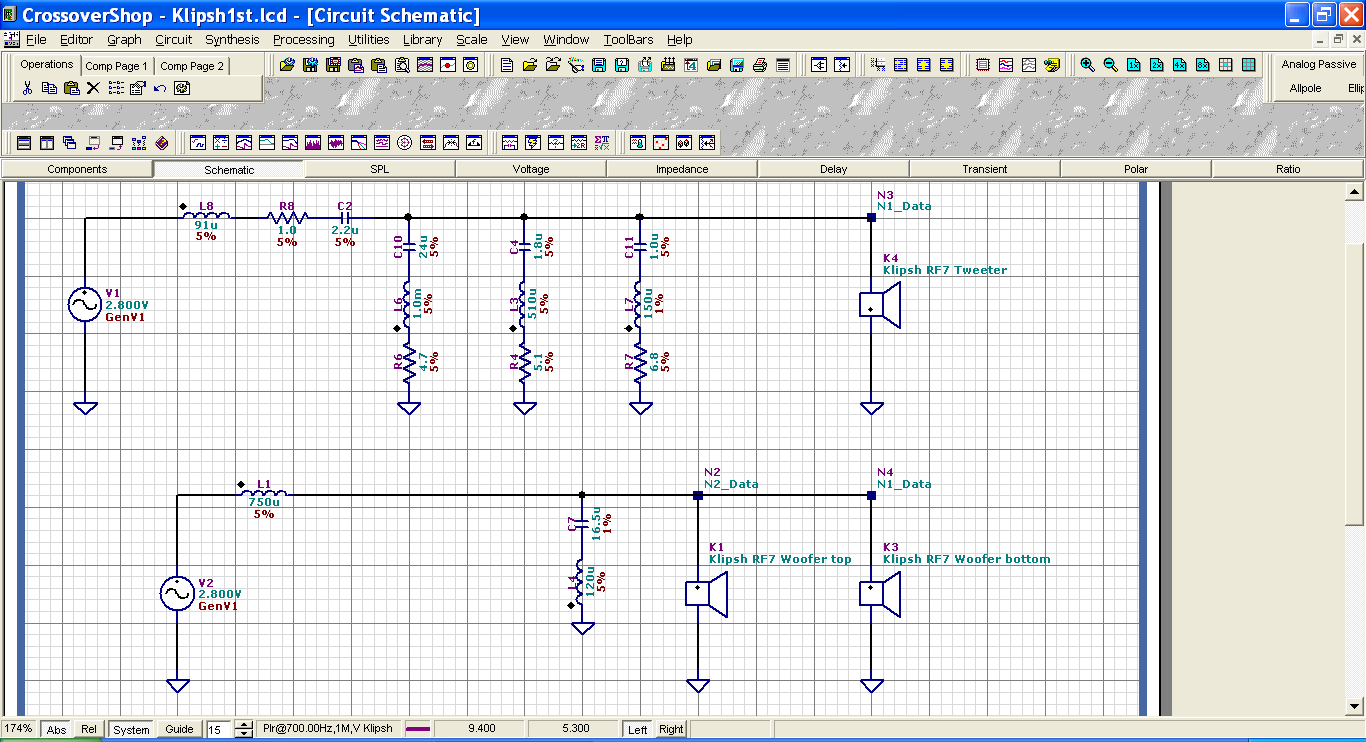Click the Zoom Out magnifier icon
This screenshot has height=742, width=1366.
[x=1110, y=65]
